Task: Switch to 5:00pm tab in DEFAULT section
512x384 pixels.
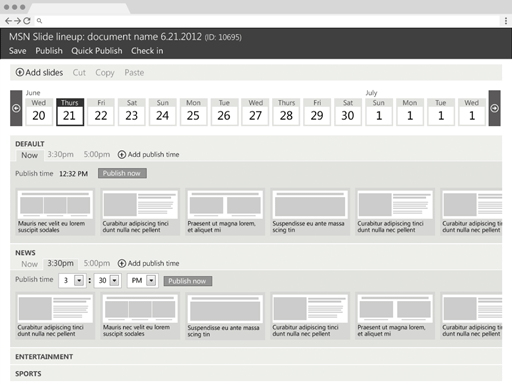Action: pos(97,154)
